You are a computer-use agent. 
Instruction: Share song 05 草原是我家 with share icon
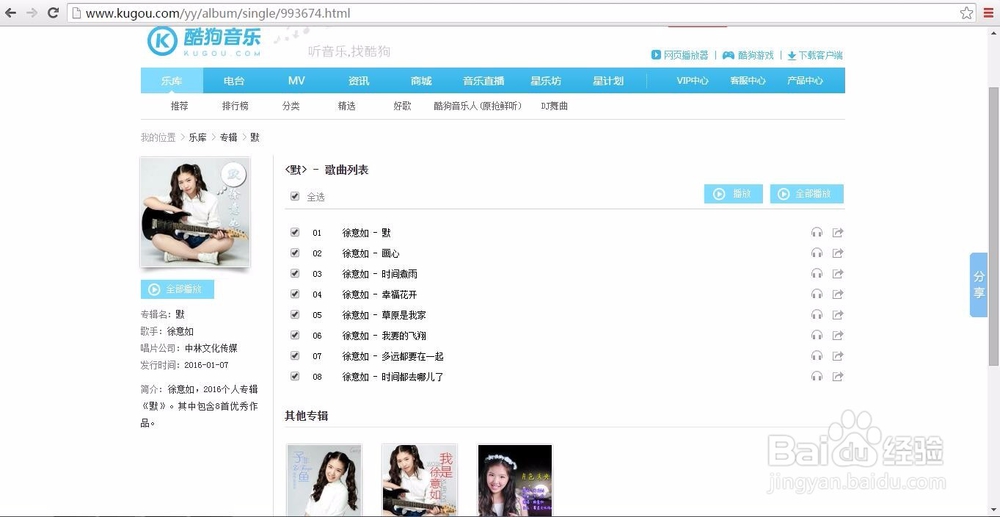click(x=838, y=315)
